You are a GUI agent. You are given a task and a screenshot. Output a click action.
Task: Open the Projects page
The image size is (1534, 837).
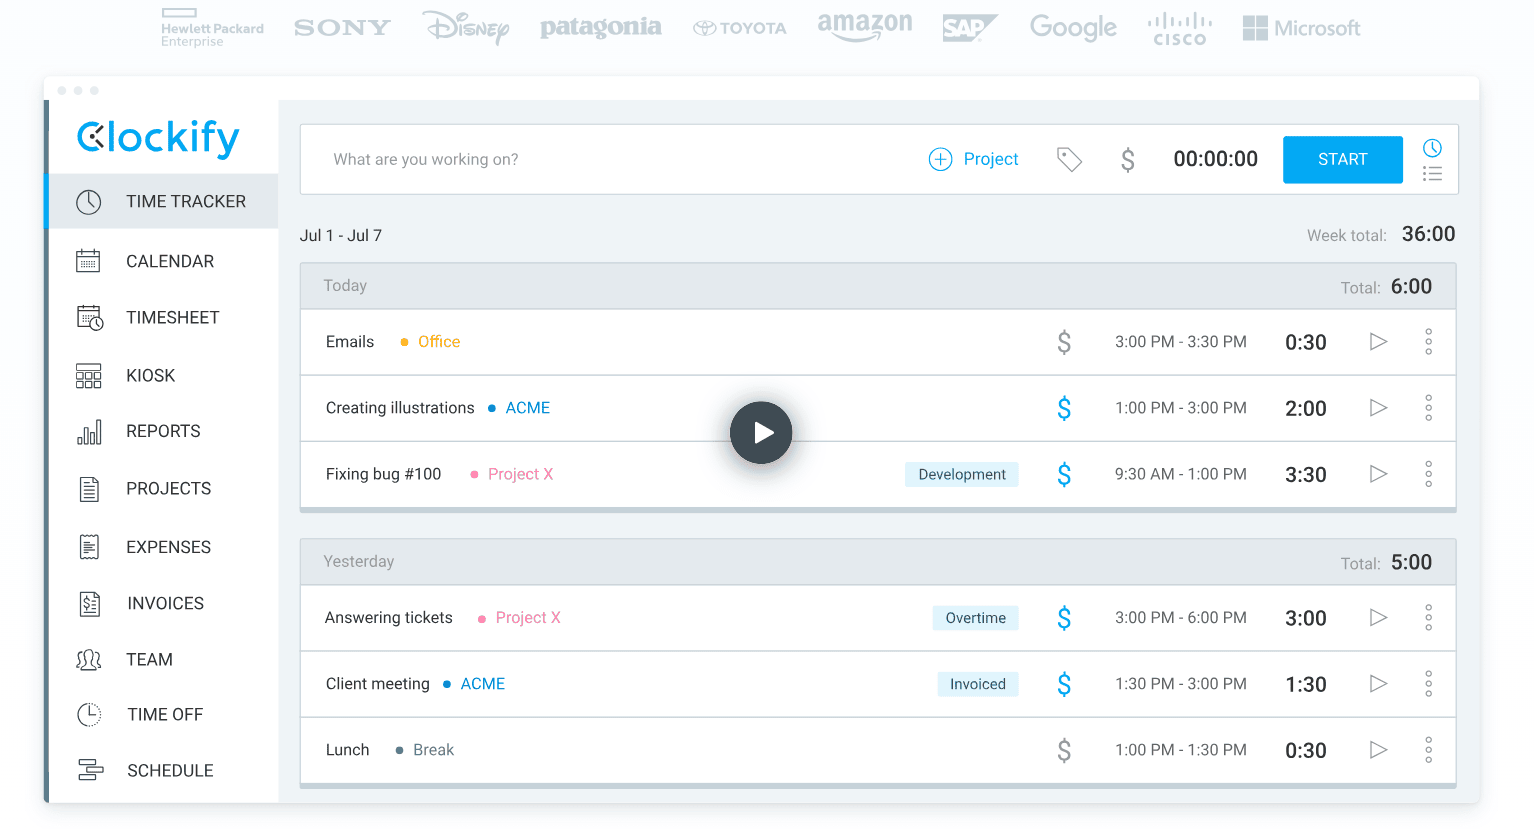163,488
